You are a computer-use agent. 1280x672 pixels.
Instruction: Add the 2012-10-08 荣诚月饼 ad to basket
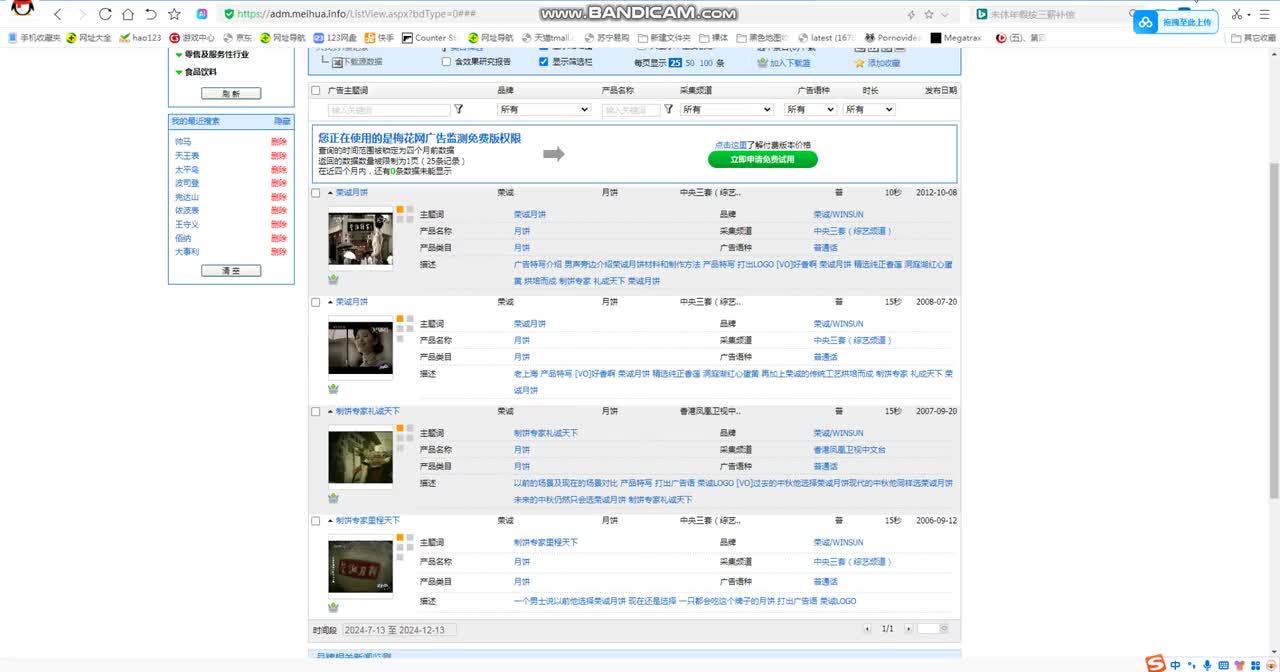coord(333,279)
